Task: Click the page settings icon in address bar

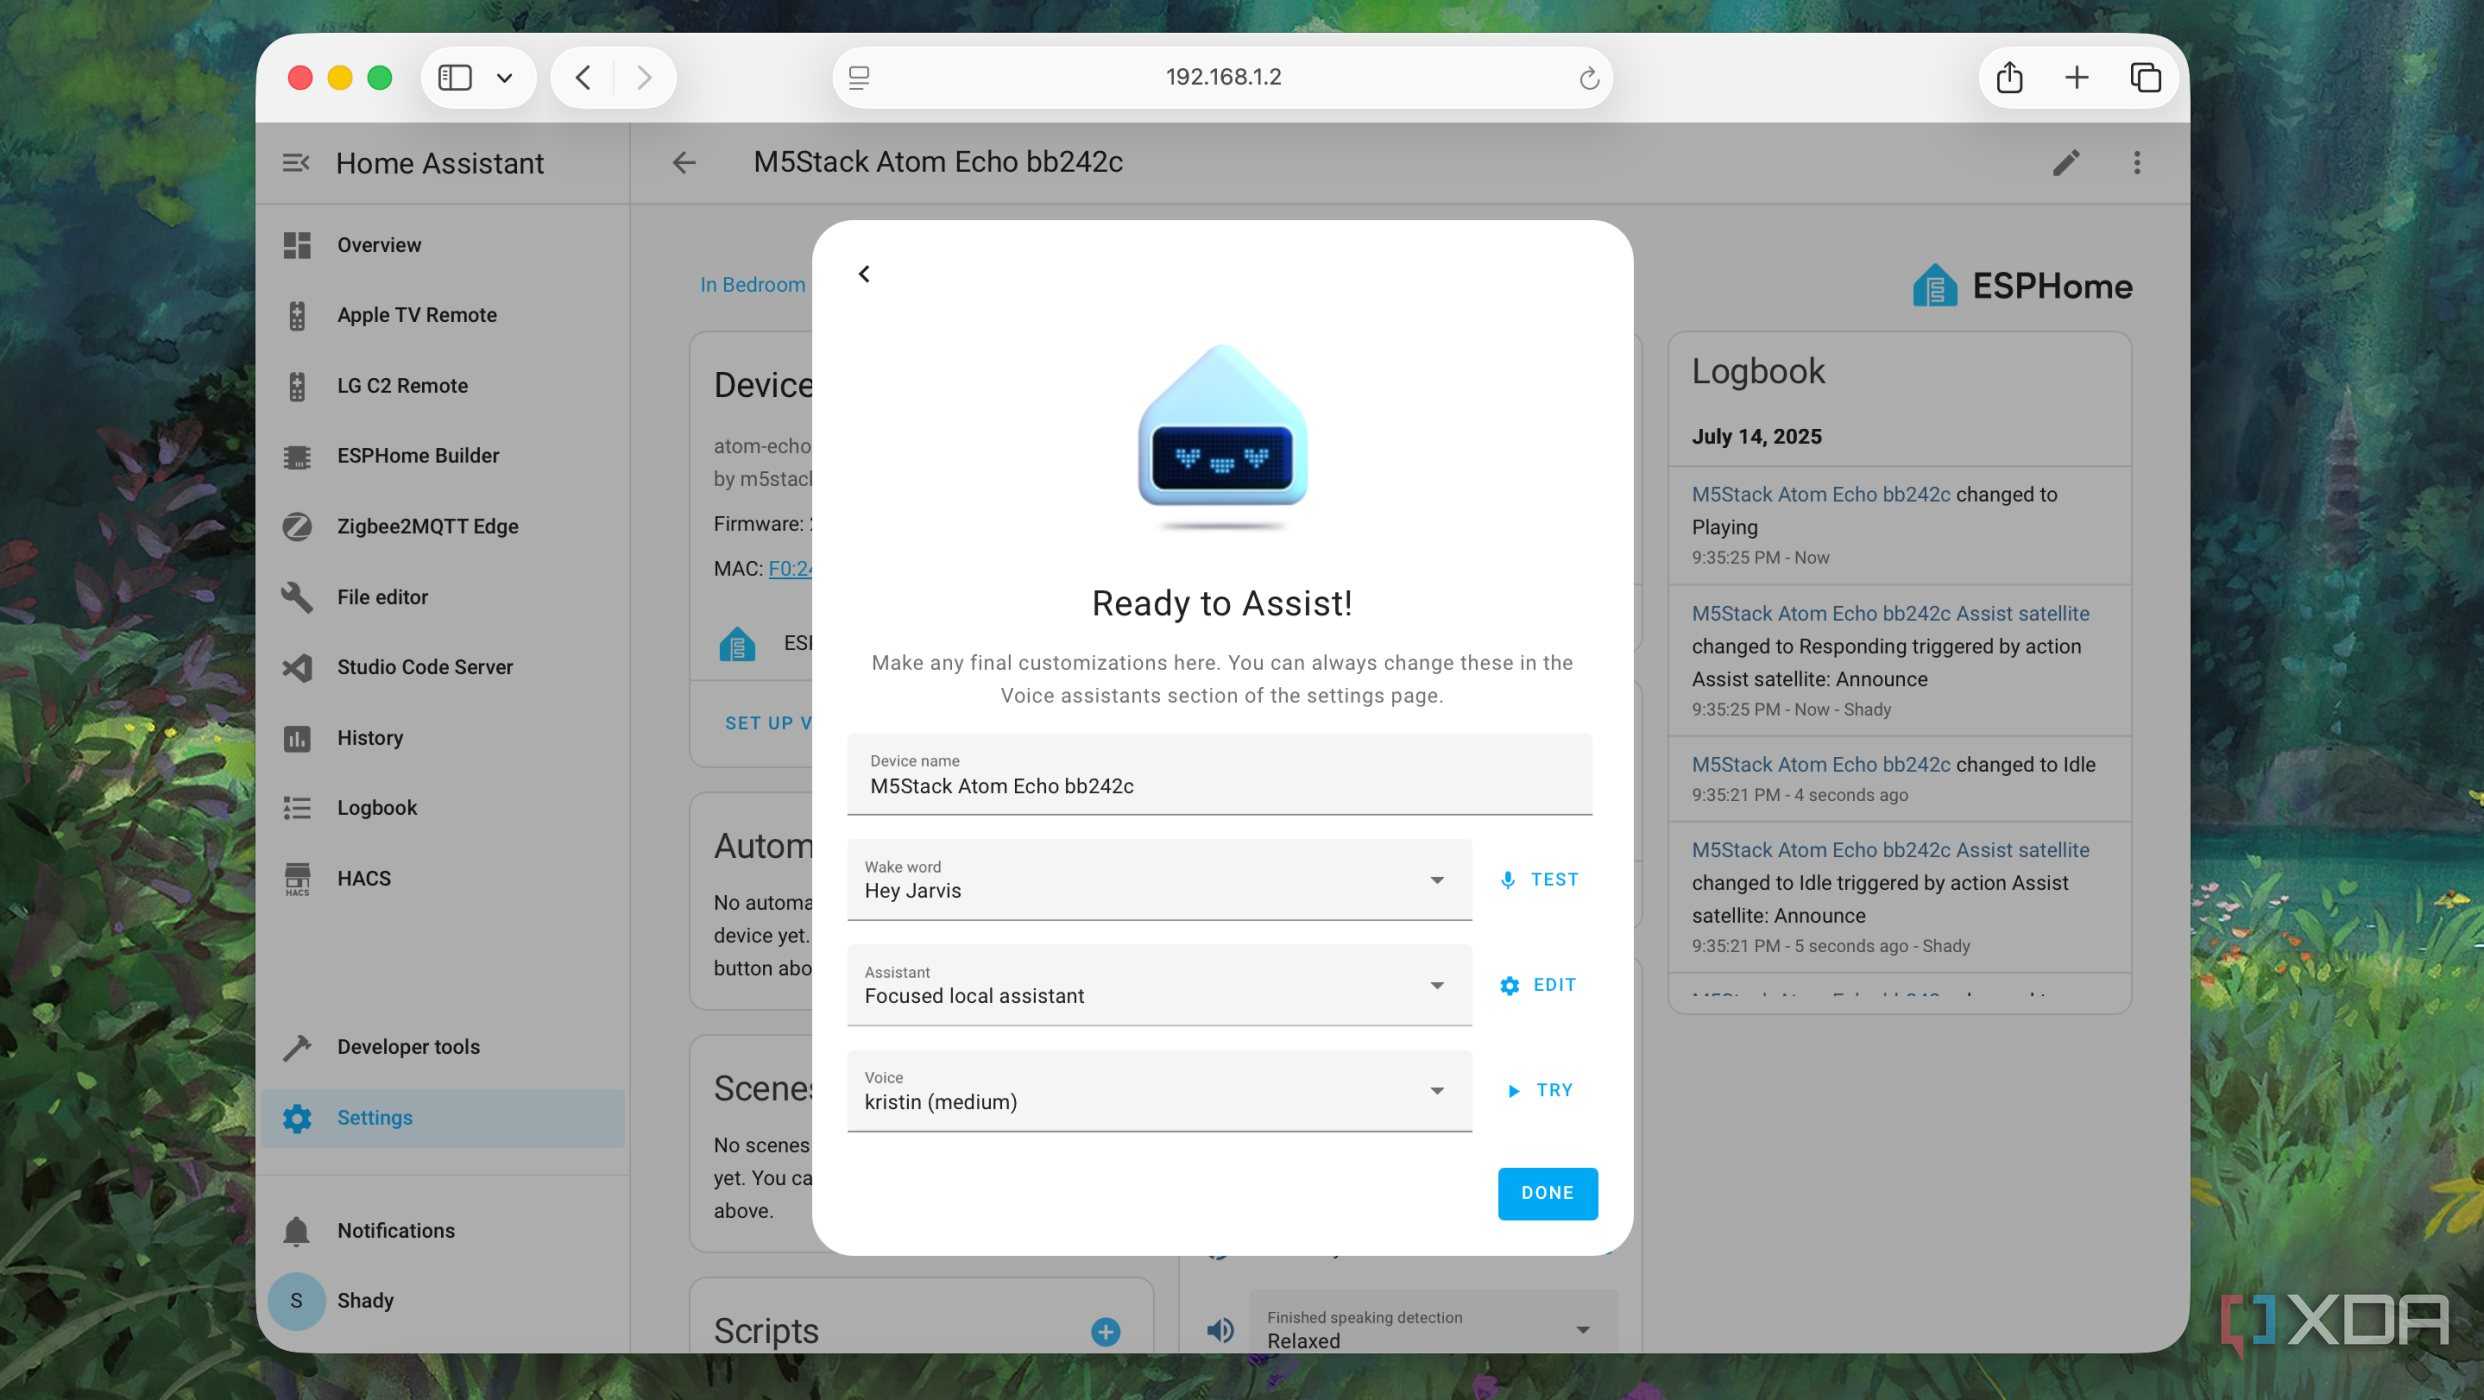Action: pyautogui.click(x=859, y=77)
